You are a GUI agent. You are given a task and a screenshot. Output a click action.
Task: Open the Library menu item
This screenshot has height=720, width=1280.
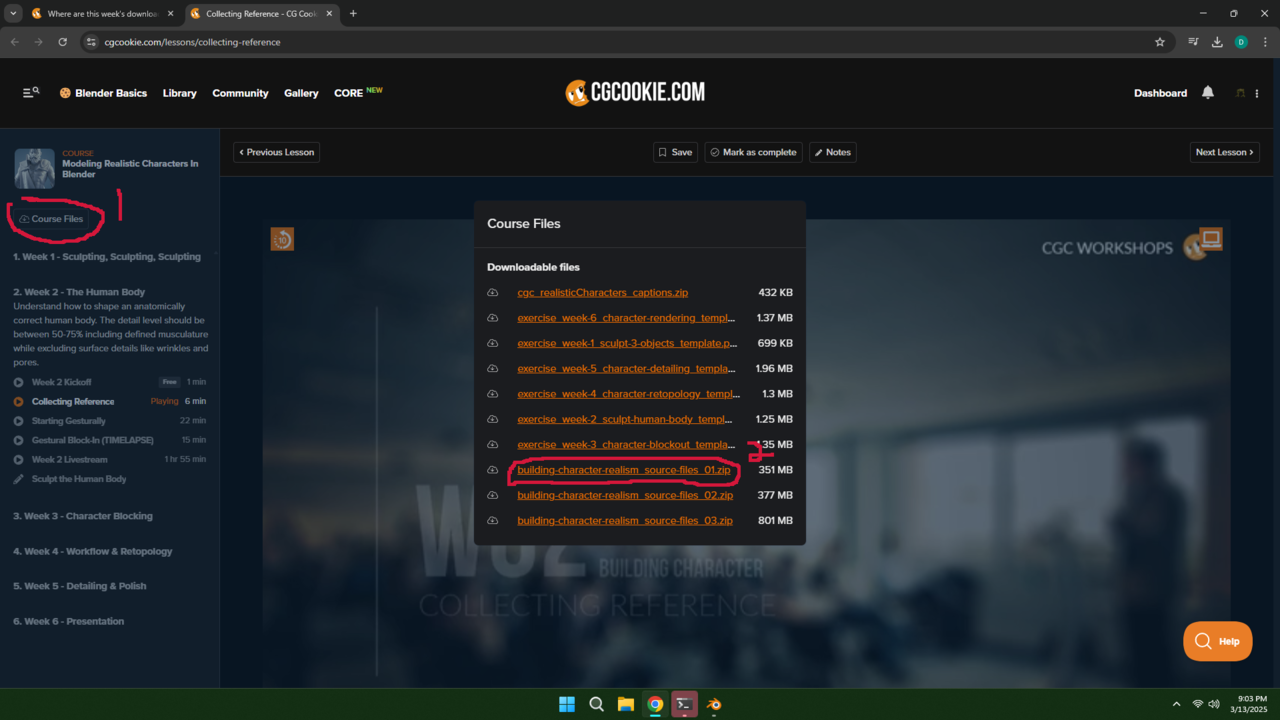click(x=180, y=93)
